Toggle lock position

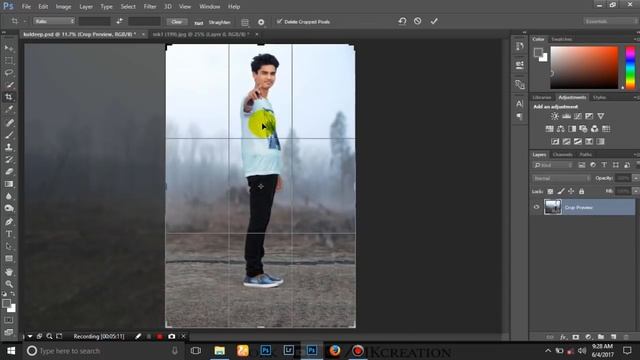click(x=571, y=191)
